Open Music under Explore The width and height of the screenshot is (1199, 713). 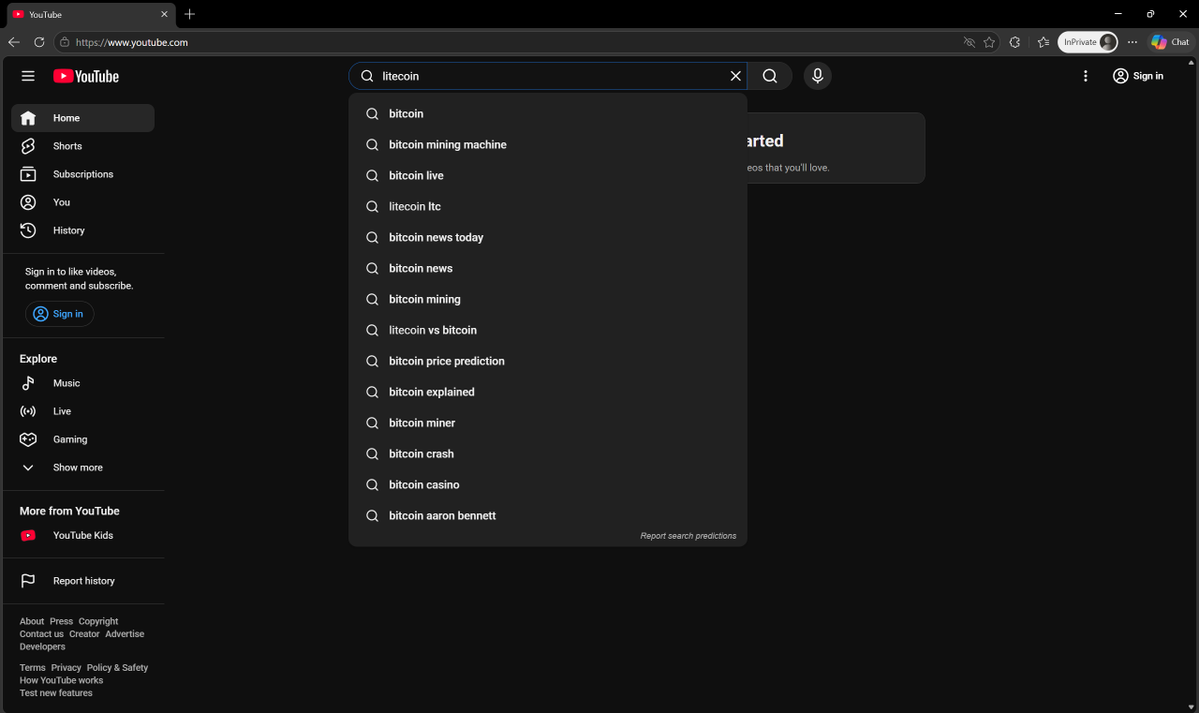pyautogui.click(x=83, y=383)
